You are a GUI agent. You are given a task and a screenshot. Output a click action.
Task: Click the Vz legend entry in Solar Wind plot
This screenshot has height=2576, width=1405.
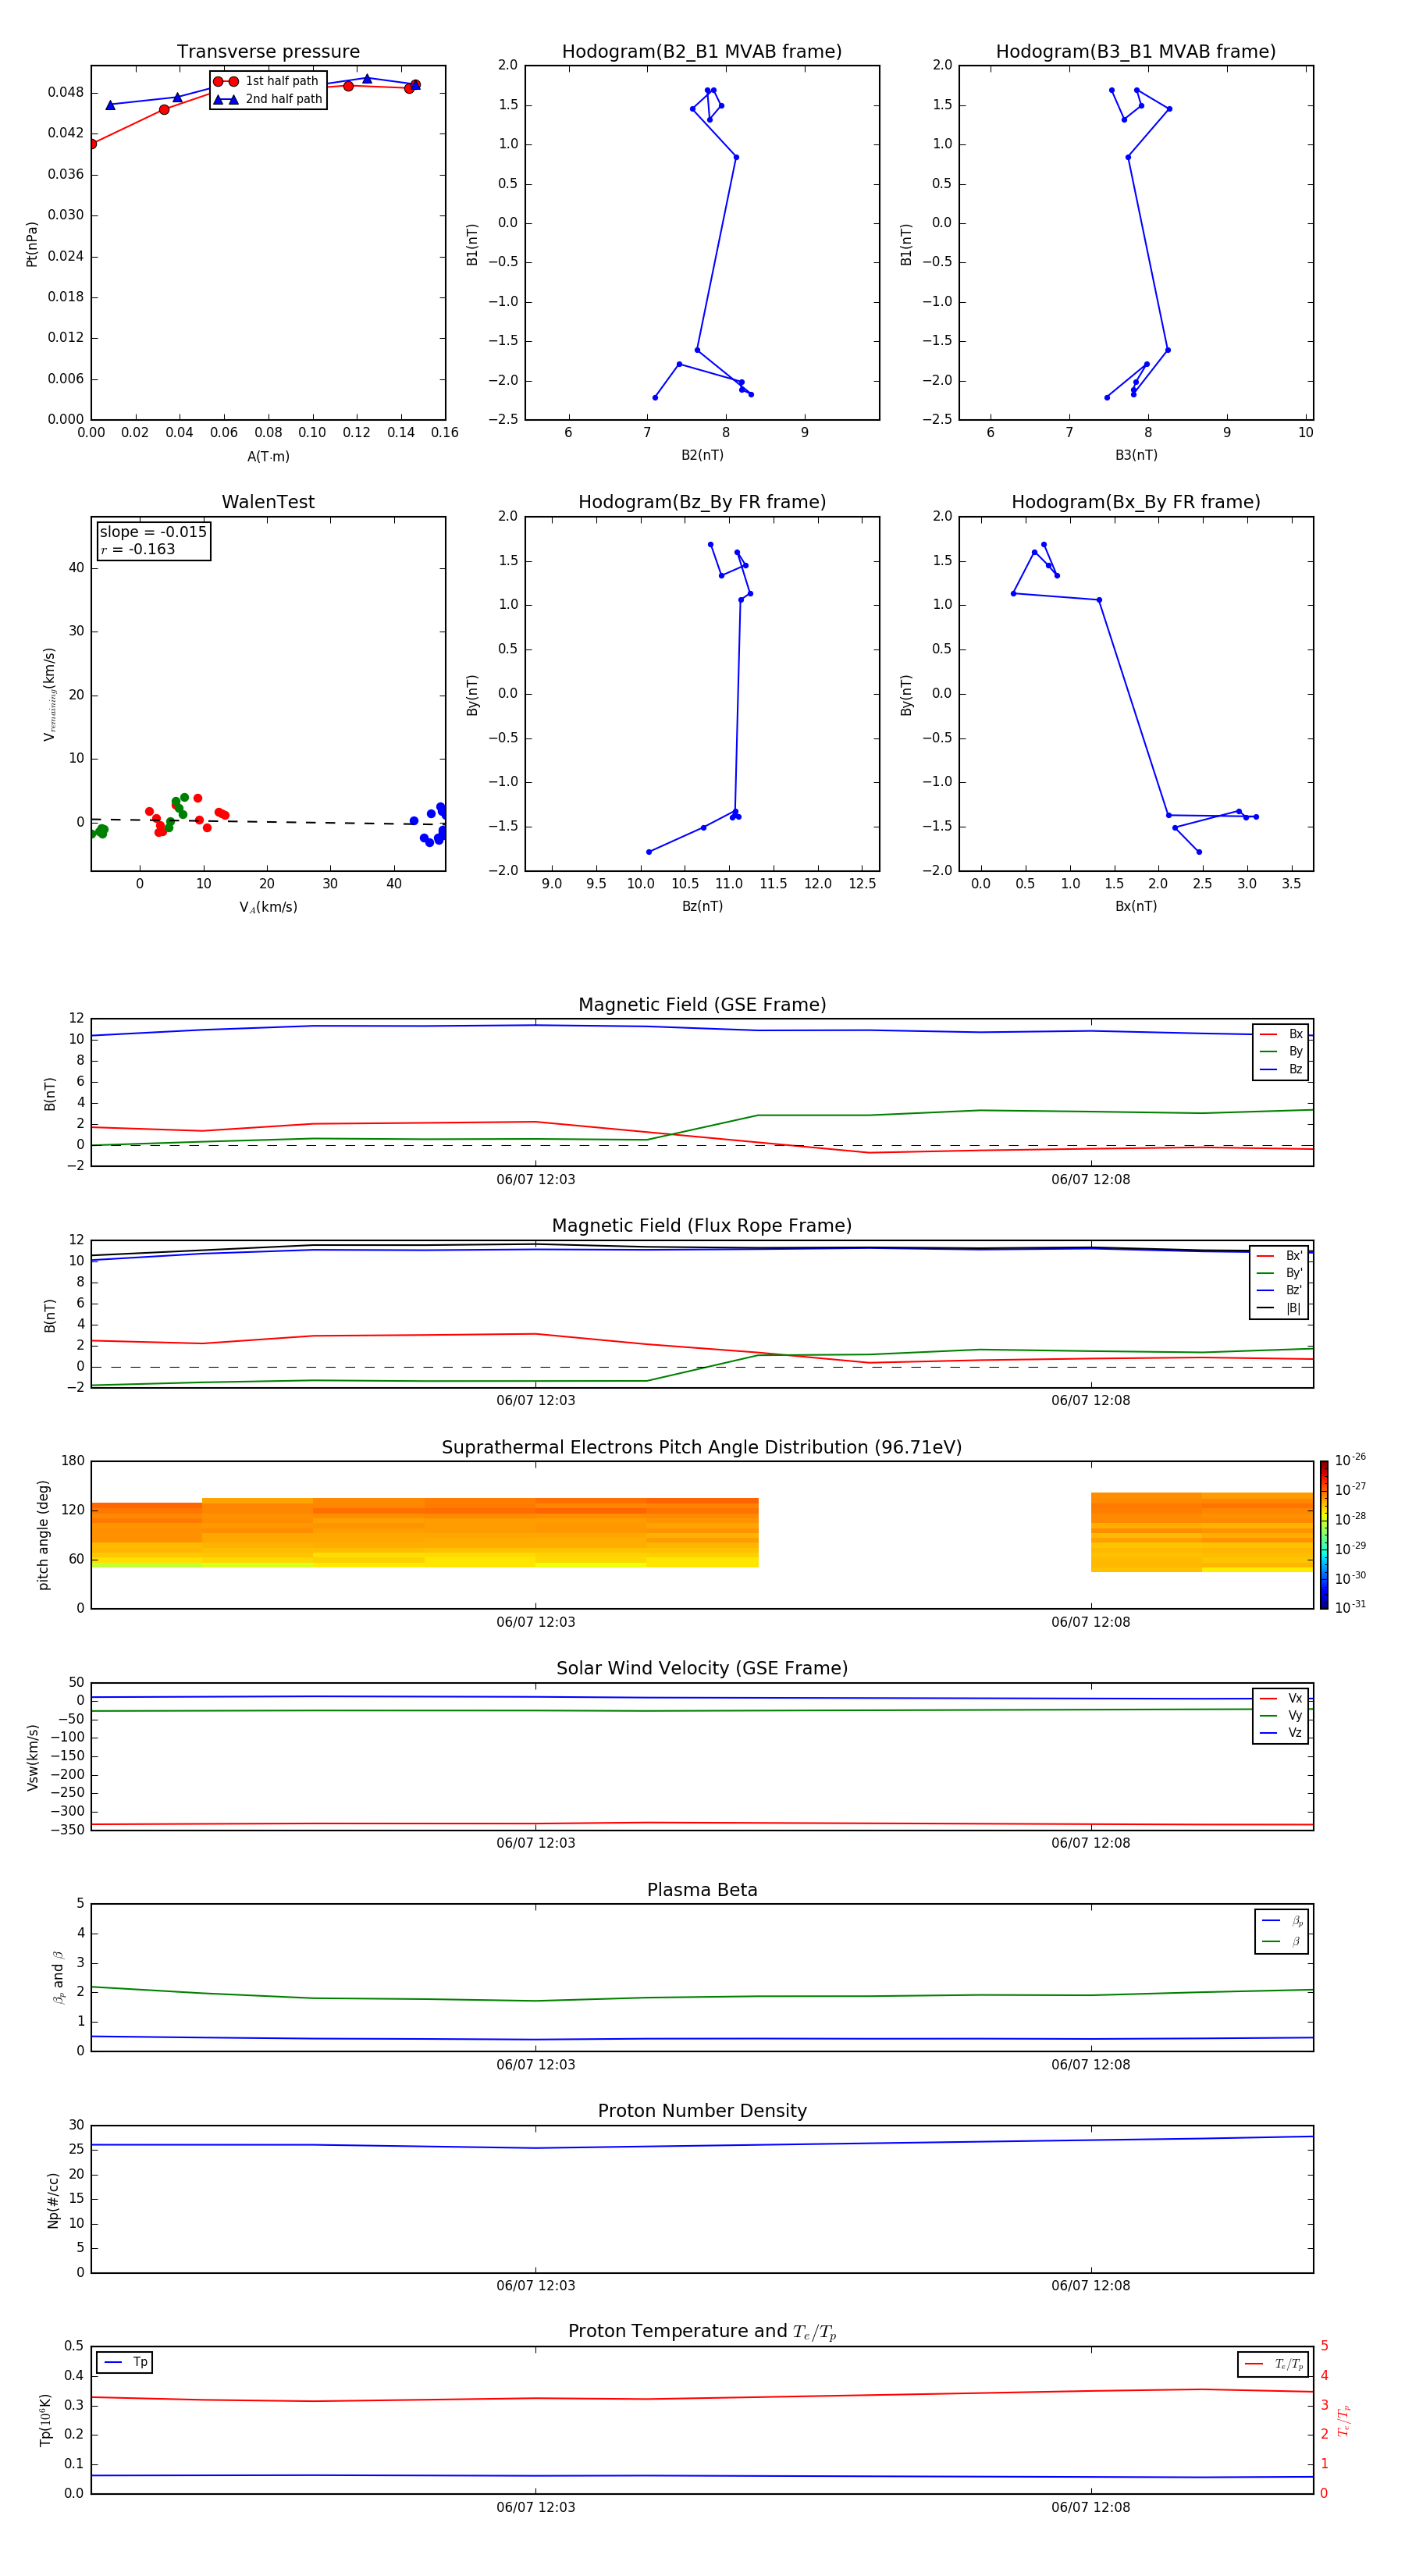click(1281, 1733)
